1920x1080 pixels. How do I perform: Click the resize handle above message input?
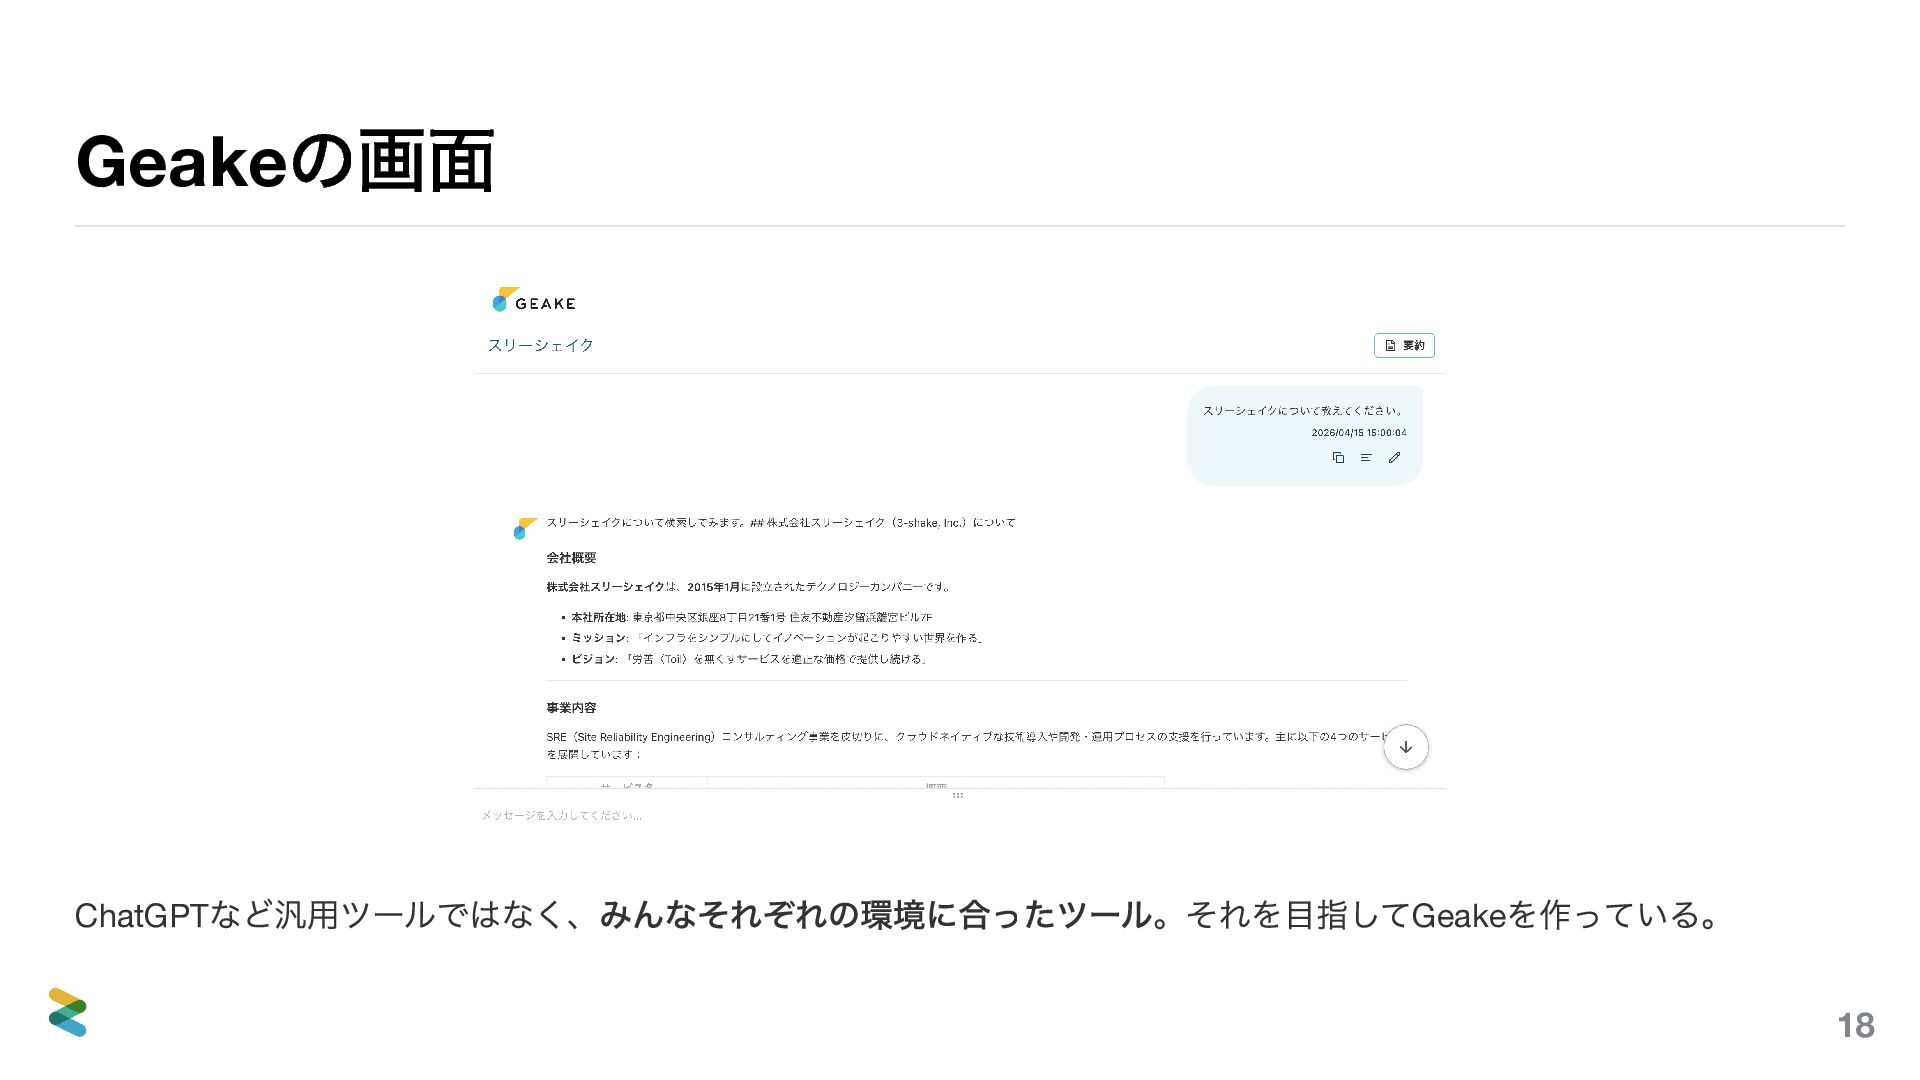click(x=957, y=796)
